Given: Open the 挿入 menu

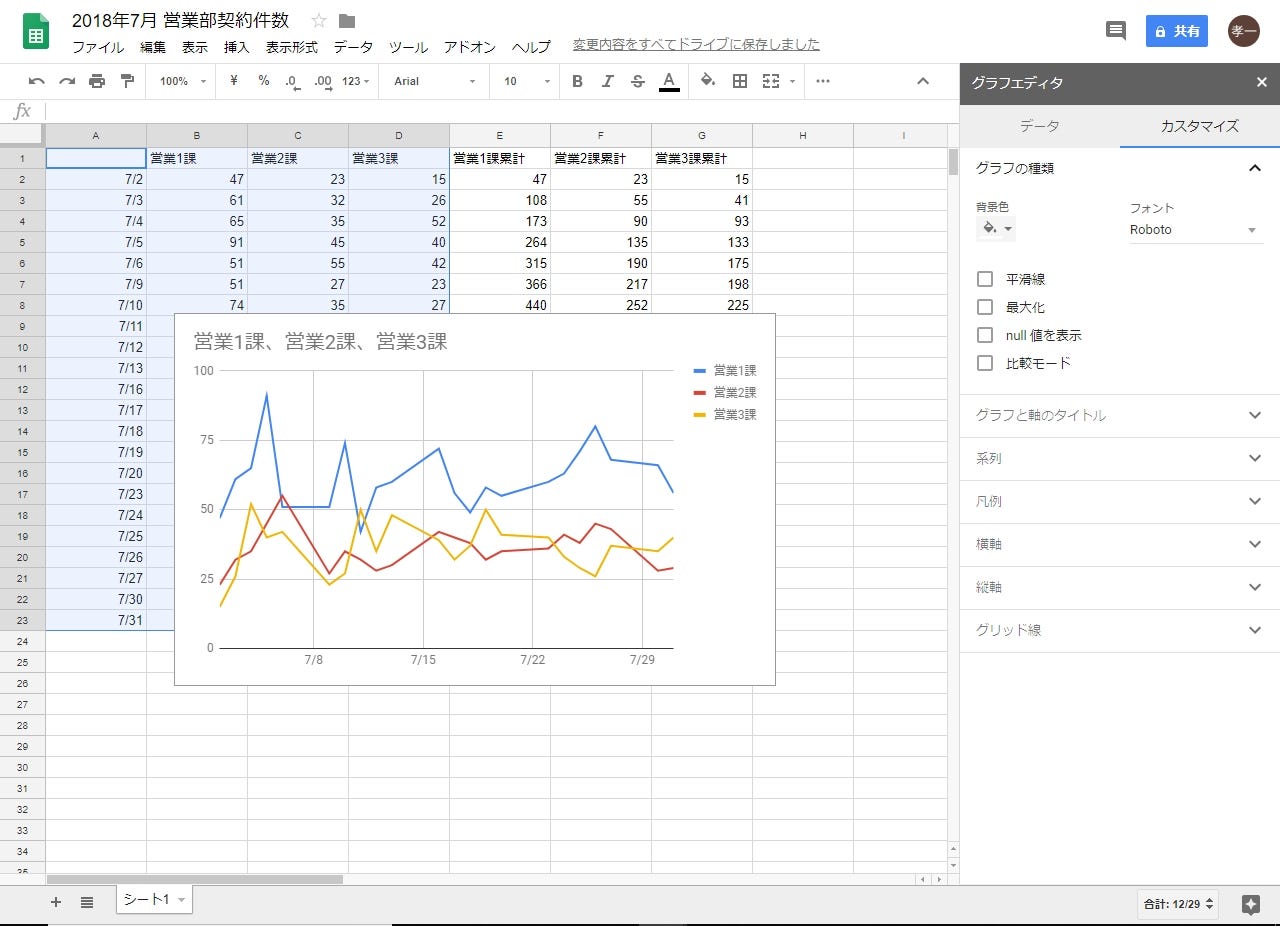Looking at the screenshot, I should point(237,47).
